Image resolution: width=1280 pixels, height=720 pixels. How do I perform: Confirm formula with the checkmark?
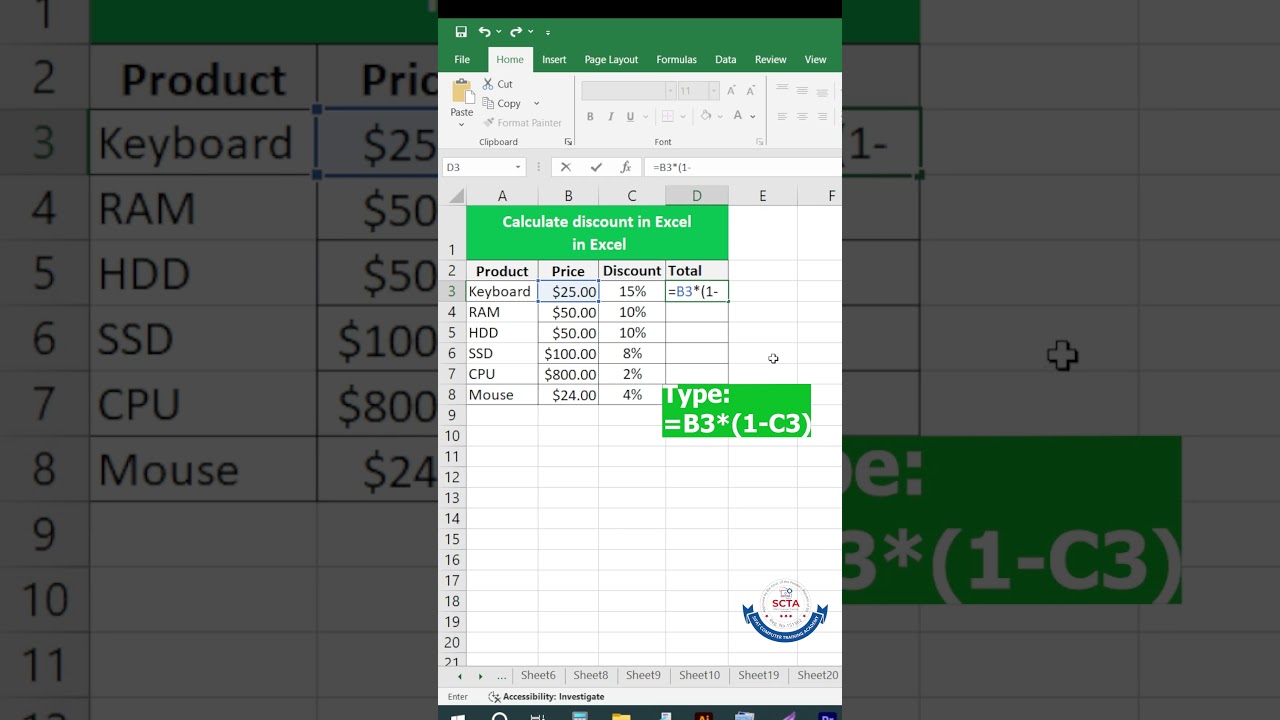coord(596,167)
